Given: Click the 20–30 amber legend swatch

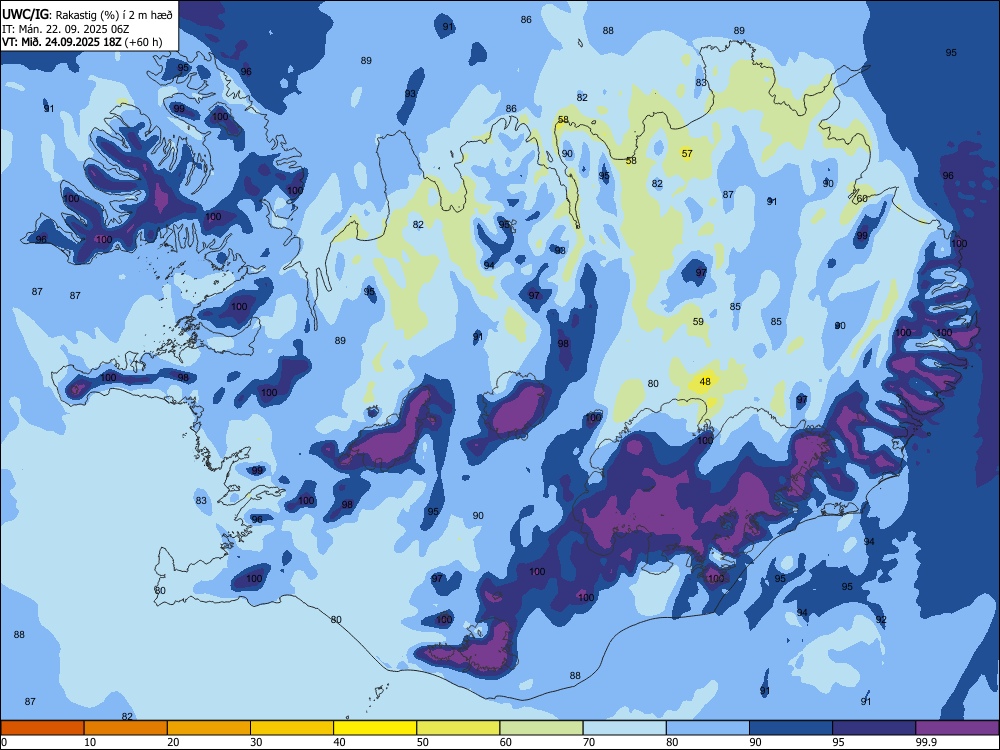Looking at the screenshot, I should coord(209,728).
